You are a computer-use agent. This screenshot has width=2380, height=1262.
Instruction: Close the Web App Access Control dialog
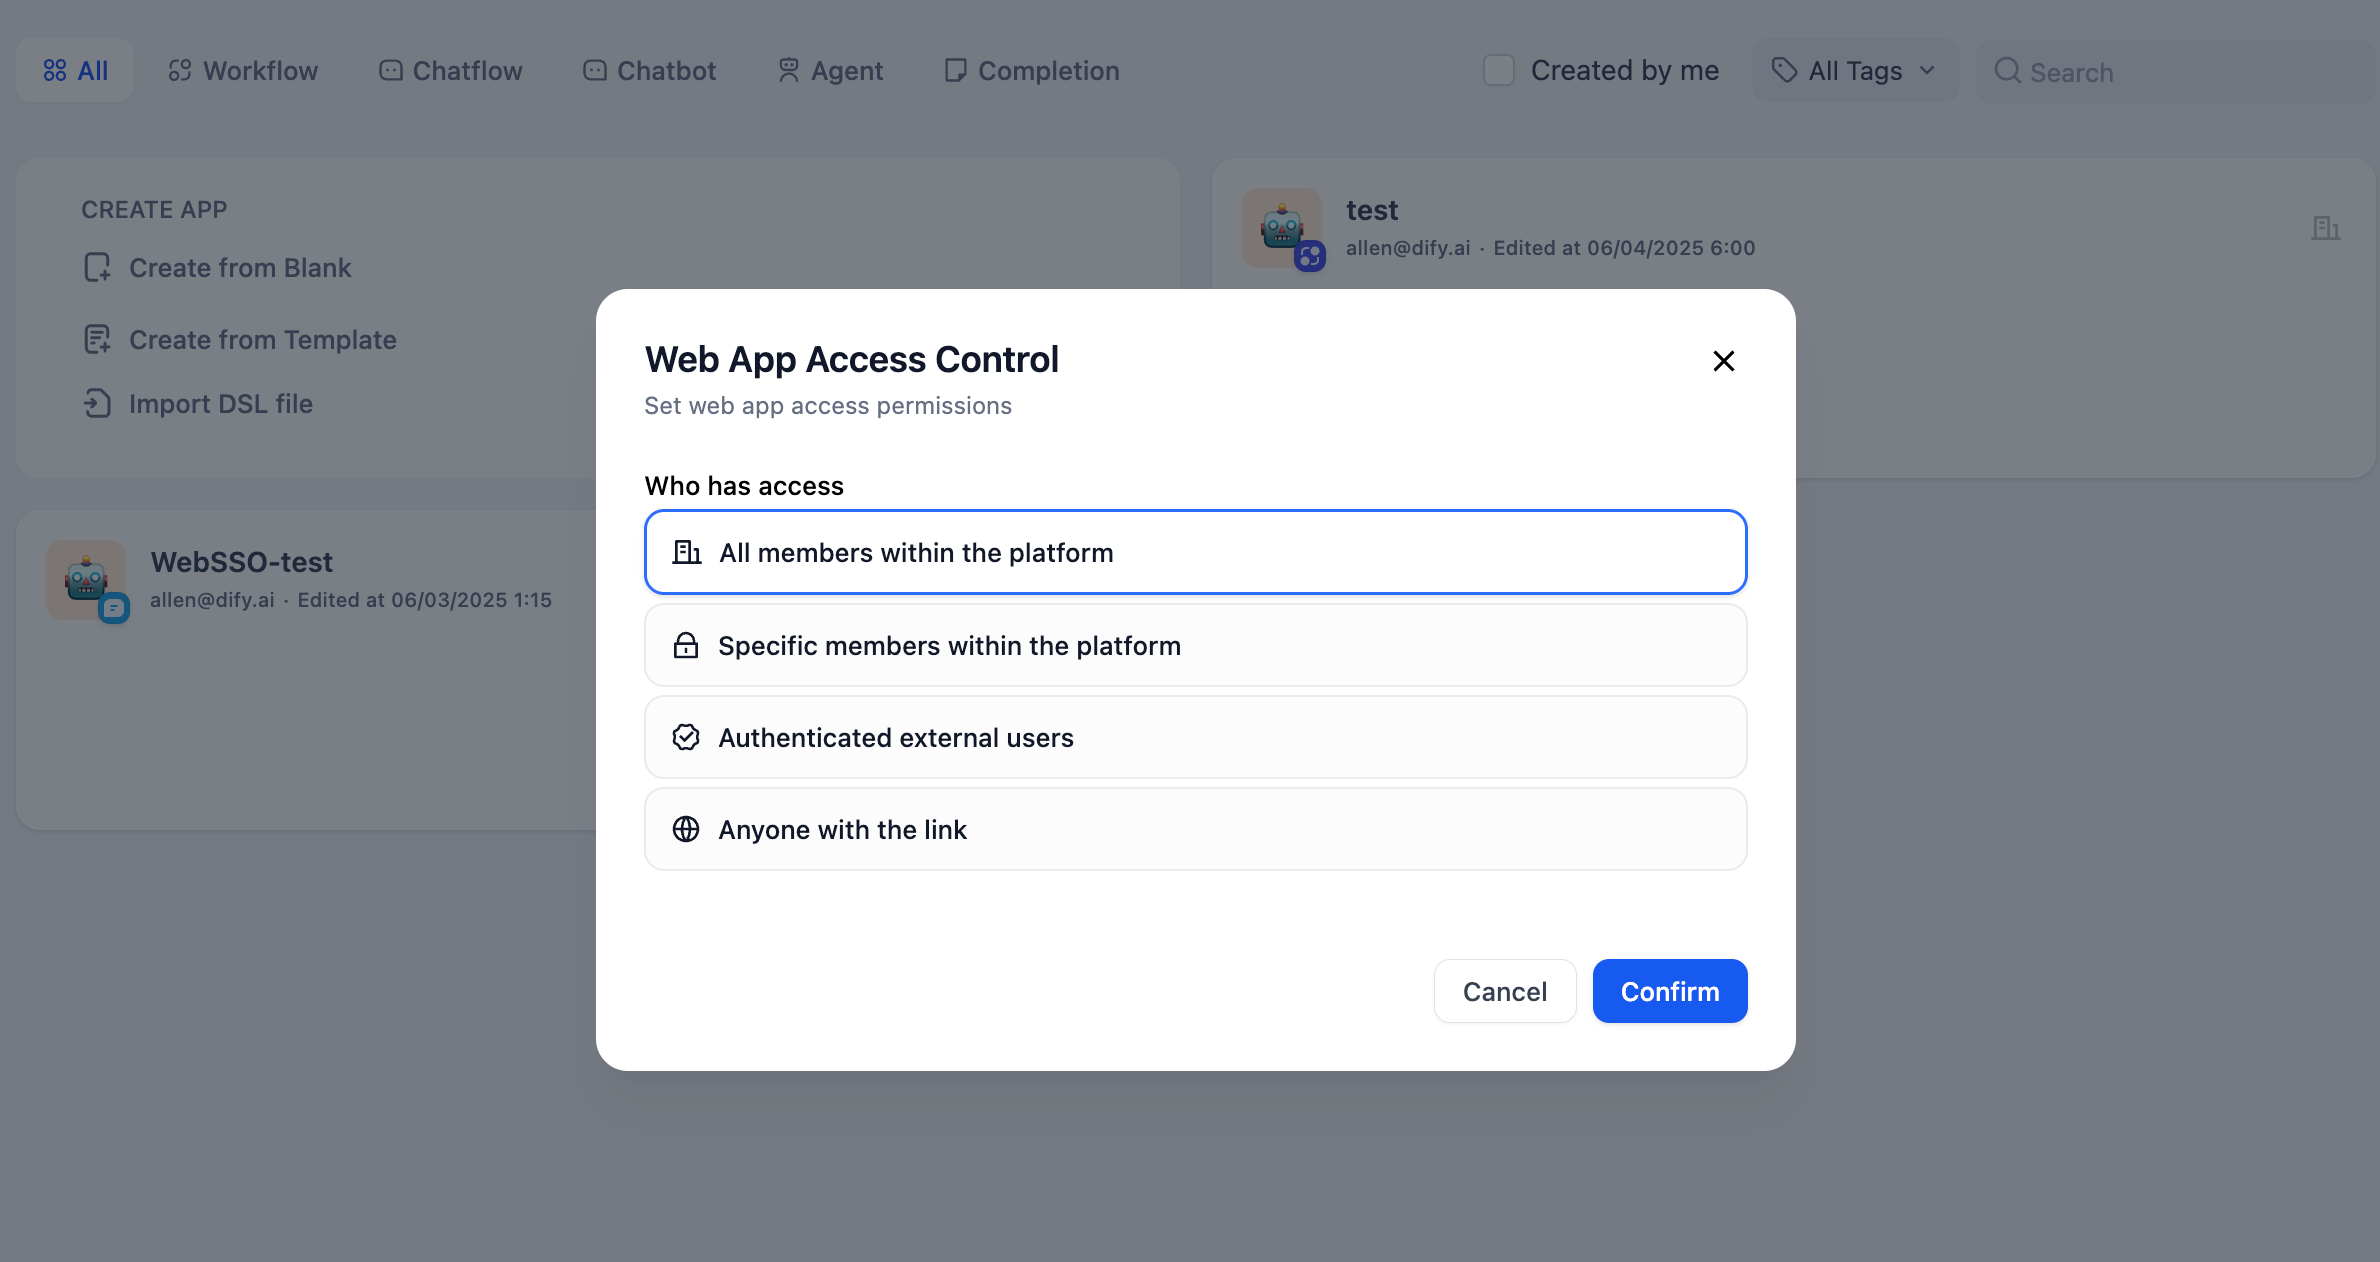coord(1723,361)
